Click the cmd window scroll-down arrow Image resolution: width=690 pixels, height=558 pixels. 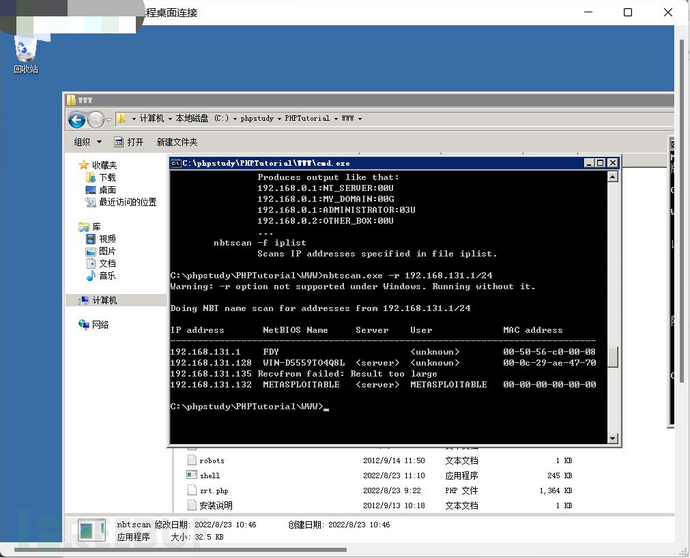click(613, 438)
